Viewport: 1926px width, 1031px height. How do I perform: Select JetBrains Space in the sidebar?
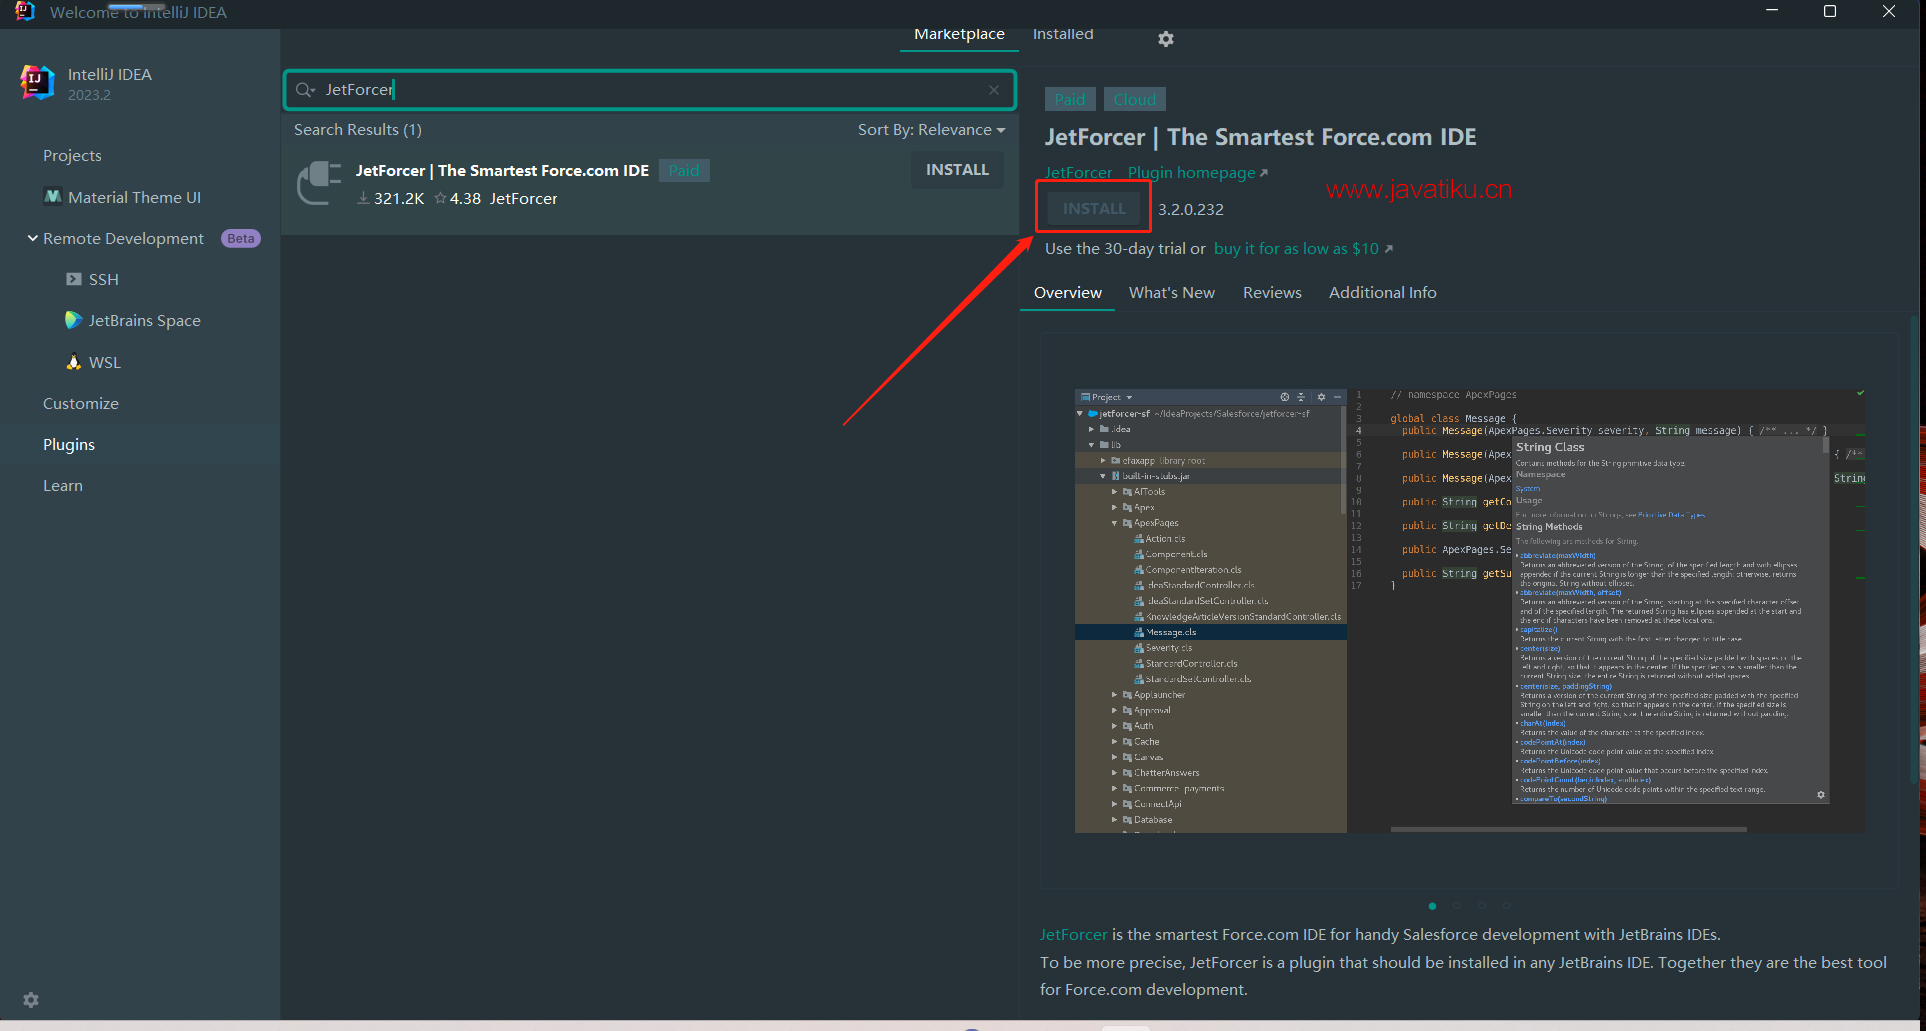[x=144, y=321]
